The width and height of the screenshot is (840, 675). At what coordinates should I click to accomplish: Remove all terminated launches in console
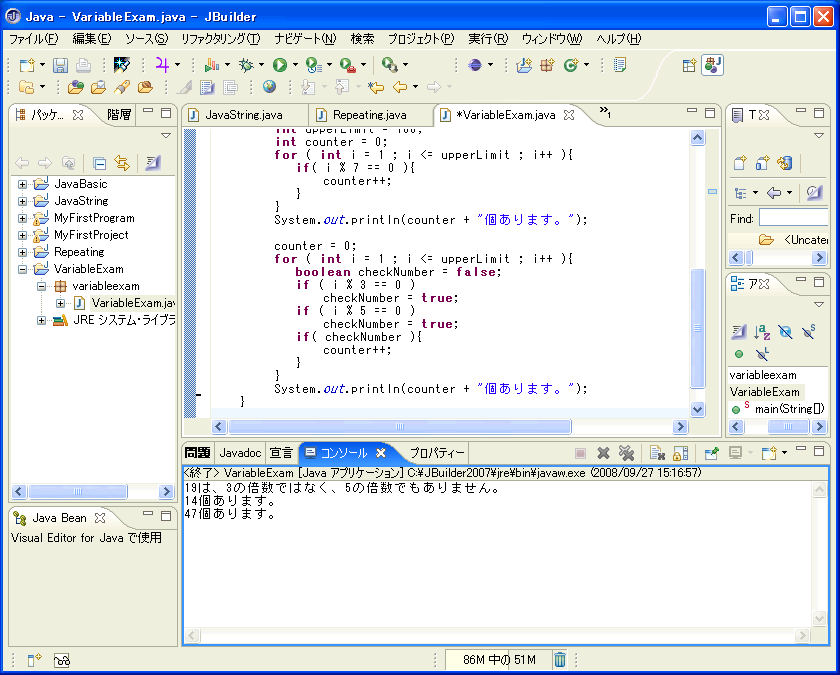tap(626, 453)
